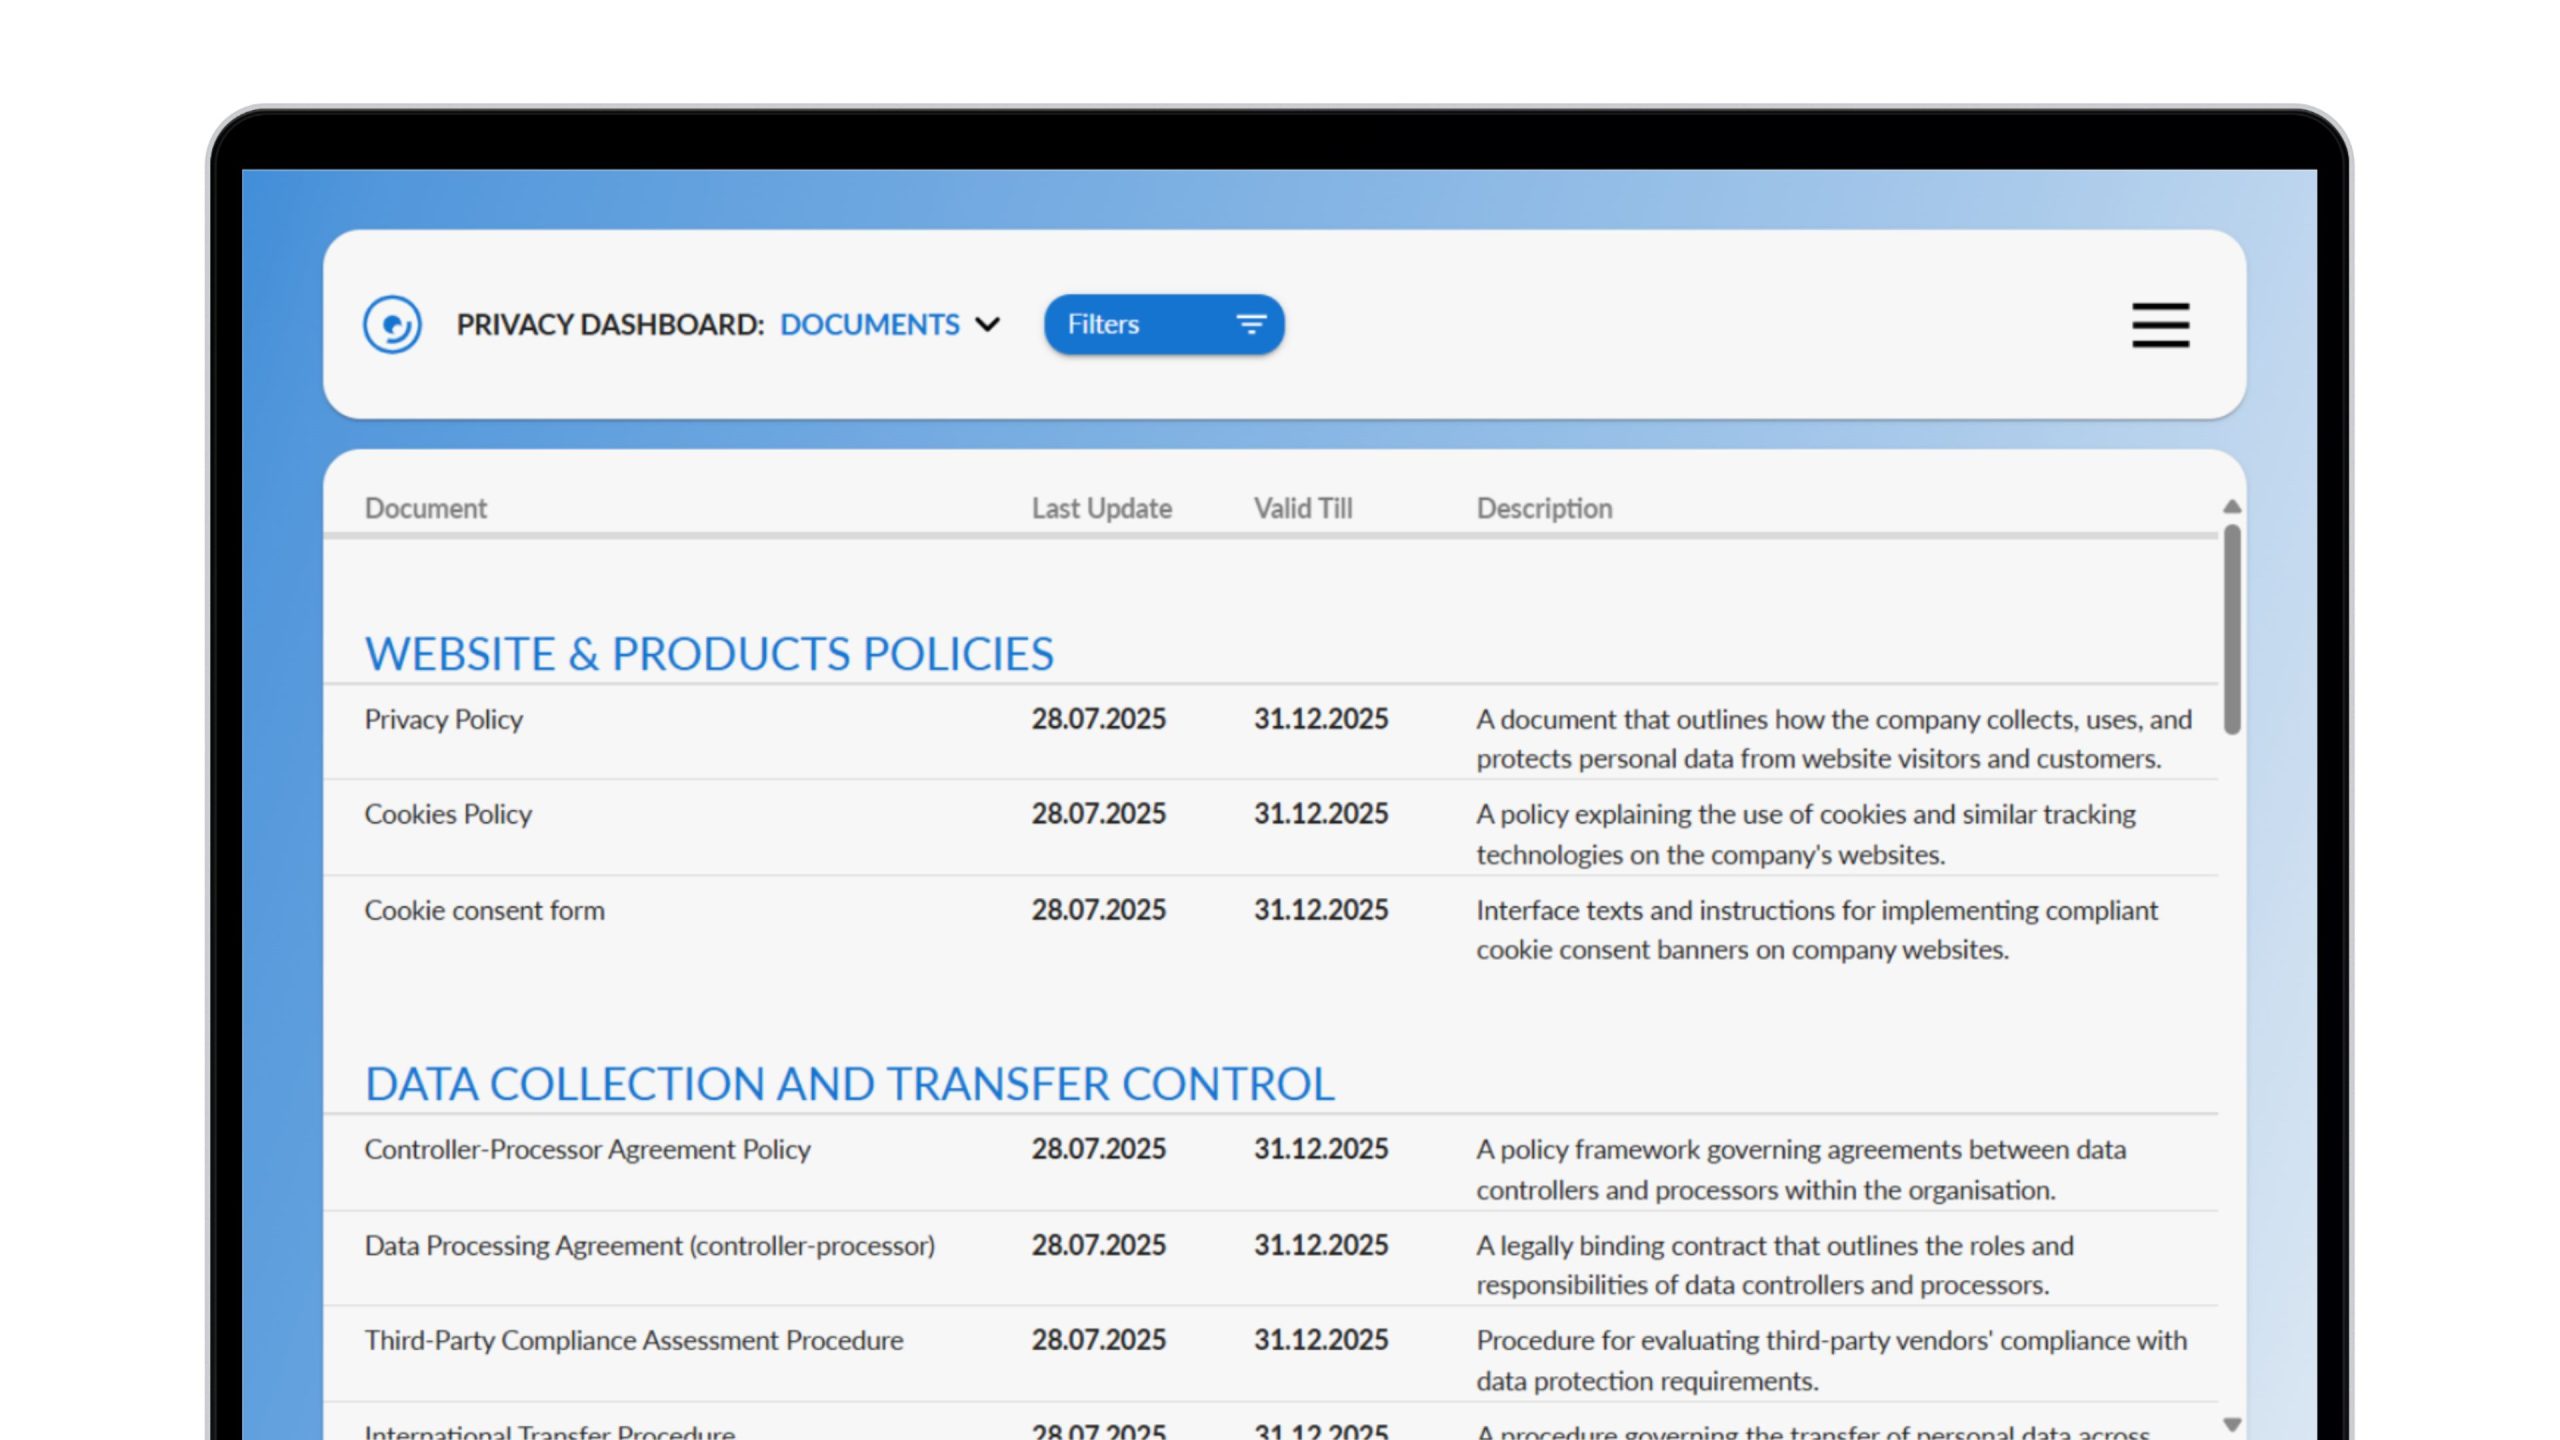Open the hamburger menu
Viewport: 2560px width, 1440px height.
2160,325
